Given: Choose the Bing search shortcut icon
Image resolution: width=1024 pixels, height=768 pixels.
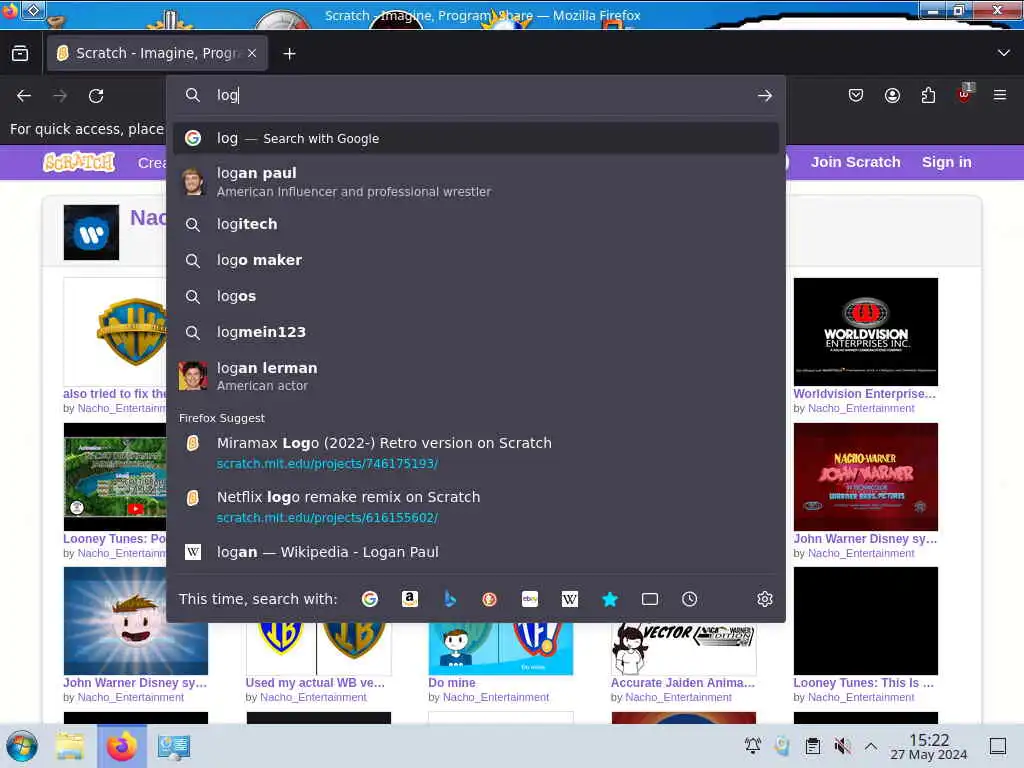Looking at the screenshot, I should [x=450, y=599].
